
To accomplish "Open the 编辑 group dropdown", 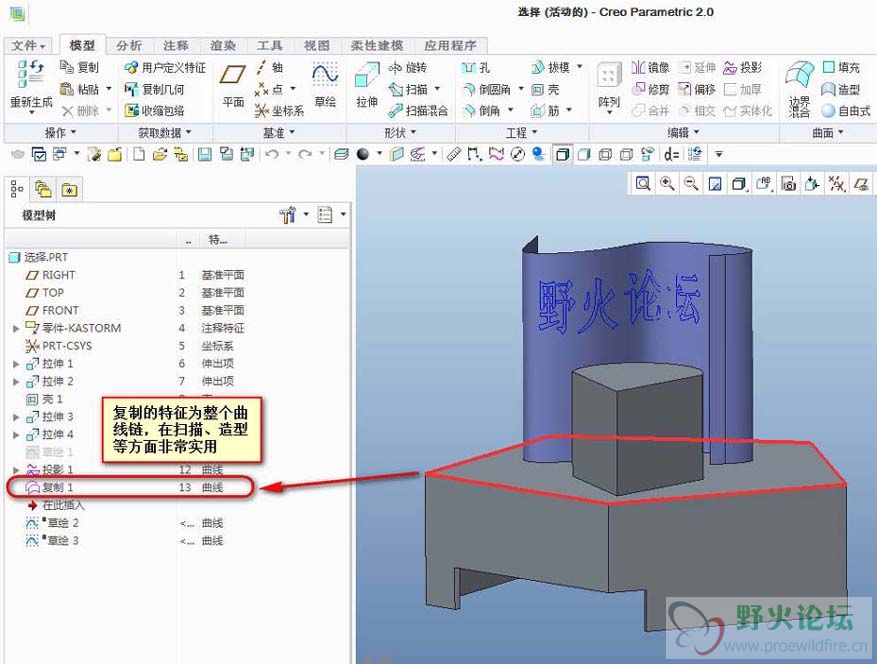I will click(x=683, y=133).
